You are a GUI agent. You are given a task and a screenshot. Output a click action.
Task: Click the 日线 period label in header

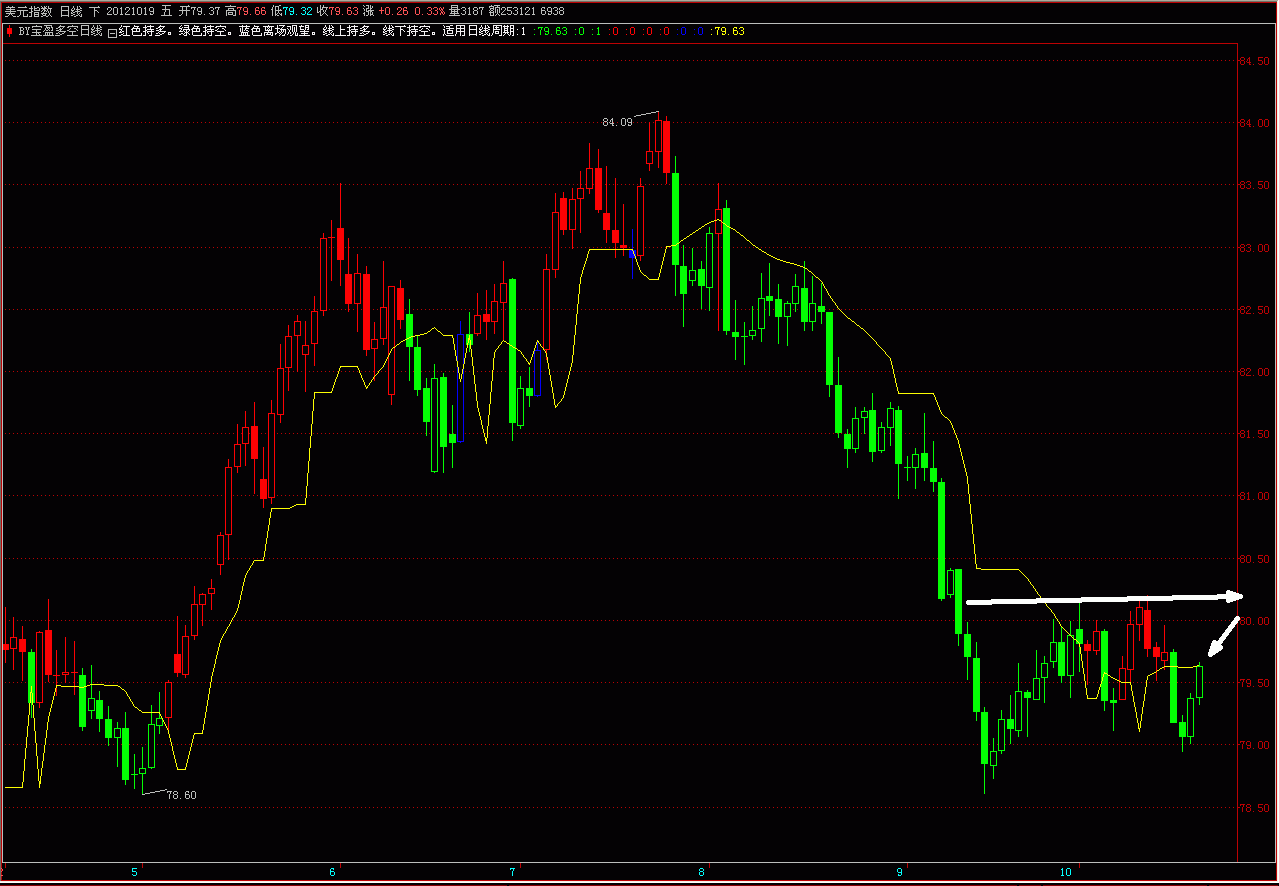point(71,11)
